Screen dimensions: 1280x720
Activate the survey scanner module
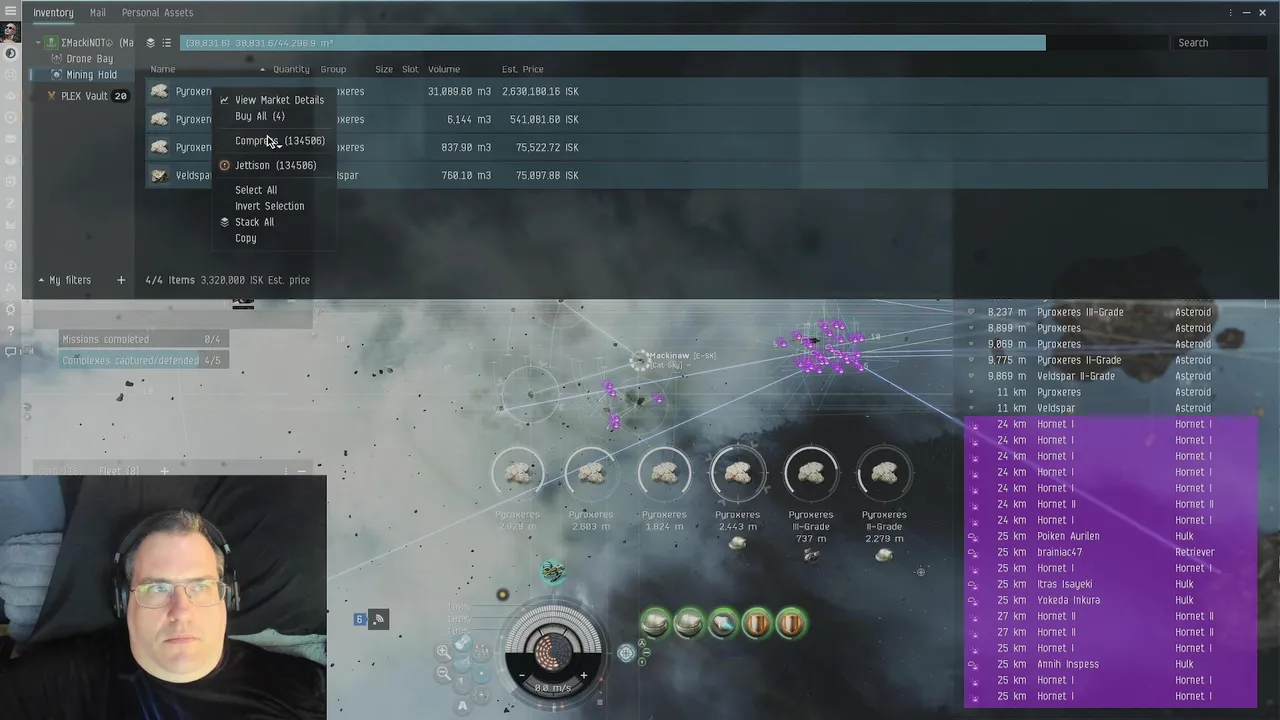tap(723, 624)
